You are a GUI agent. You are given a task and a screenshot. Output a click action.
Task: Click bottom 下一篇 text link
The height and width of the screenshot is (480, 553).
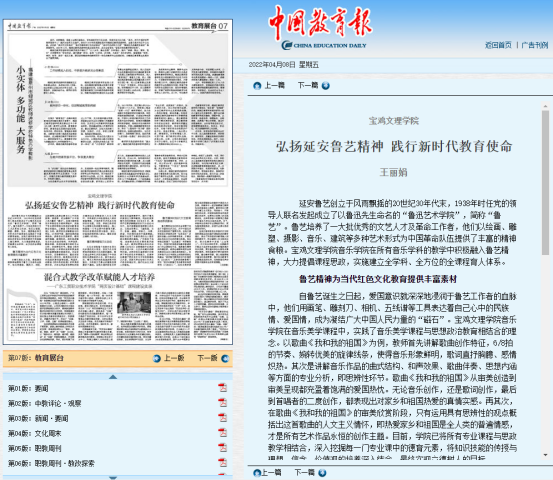(305, 473)
